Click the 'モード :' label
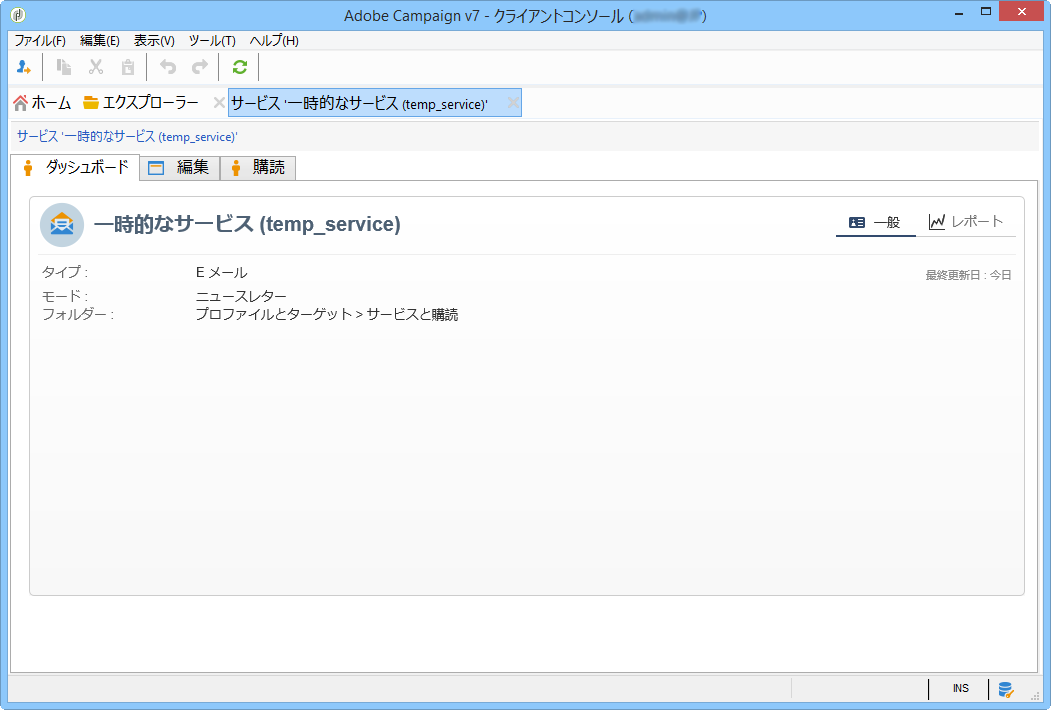1051x710 pixels. pos(65,296)
